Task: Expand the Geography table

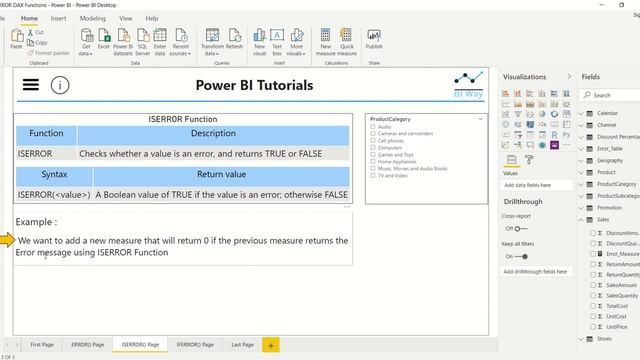Action: pyautogui.click(x=581, y=160)
